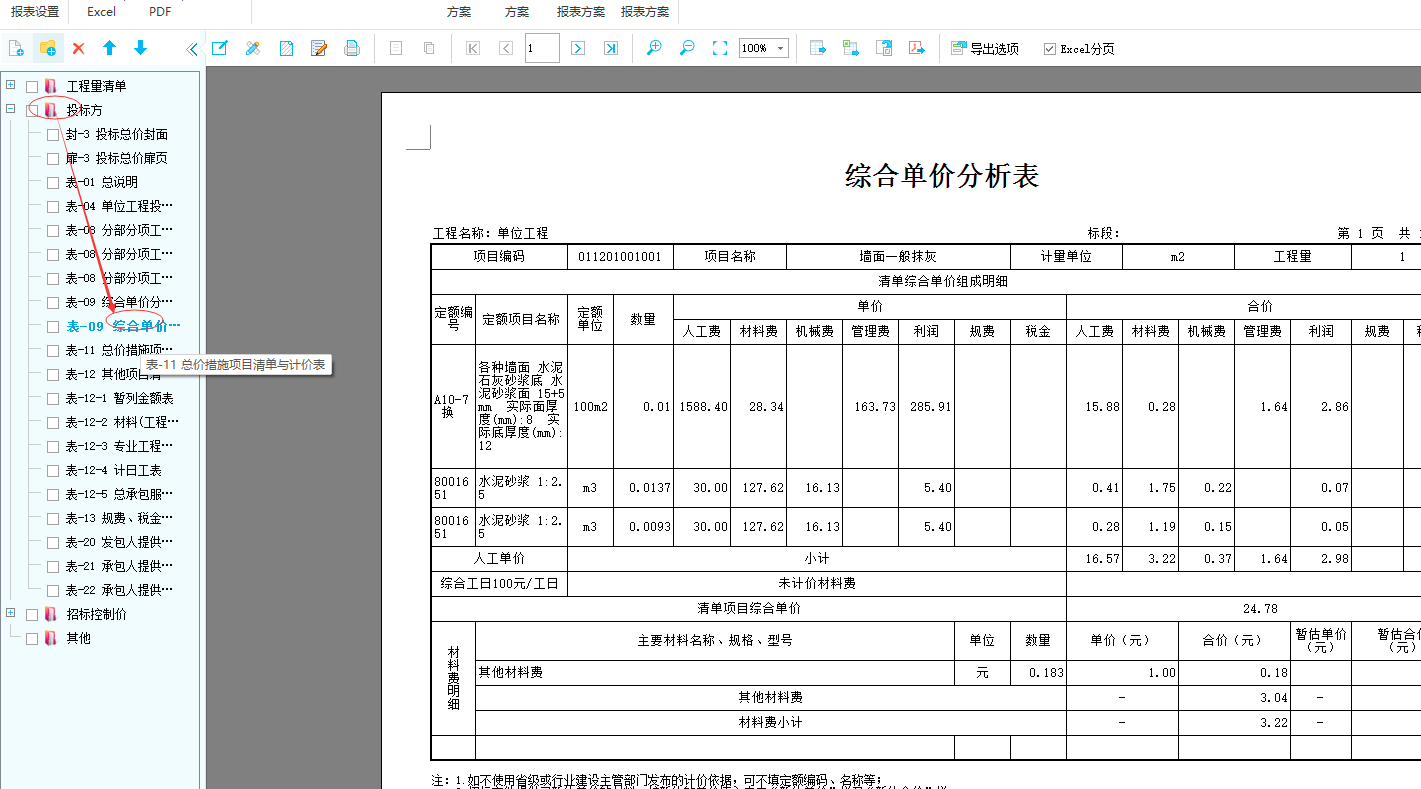This screenshot has width=1421, height=789.
Task: Click the printer icon
Action: click(x=352, y=48)
